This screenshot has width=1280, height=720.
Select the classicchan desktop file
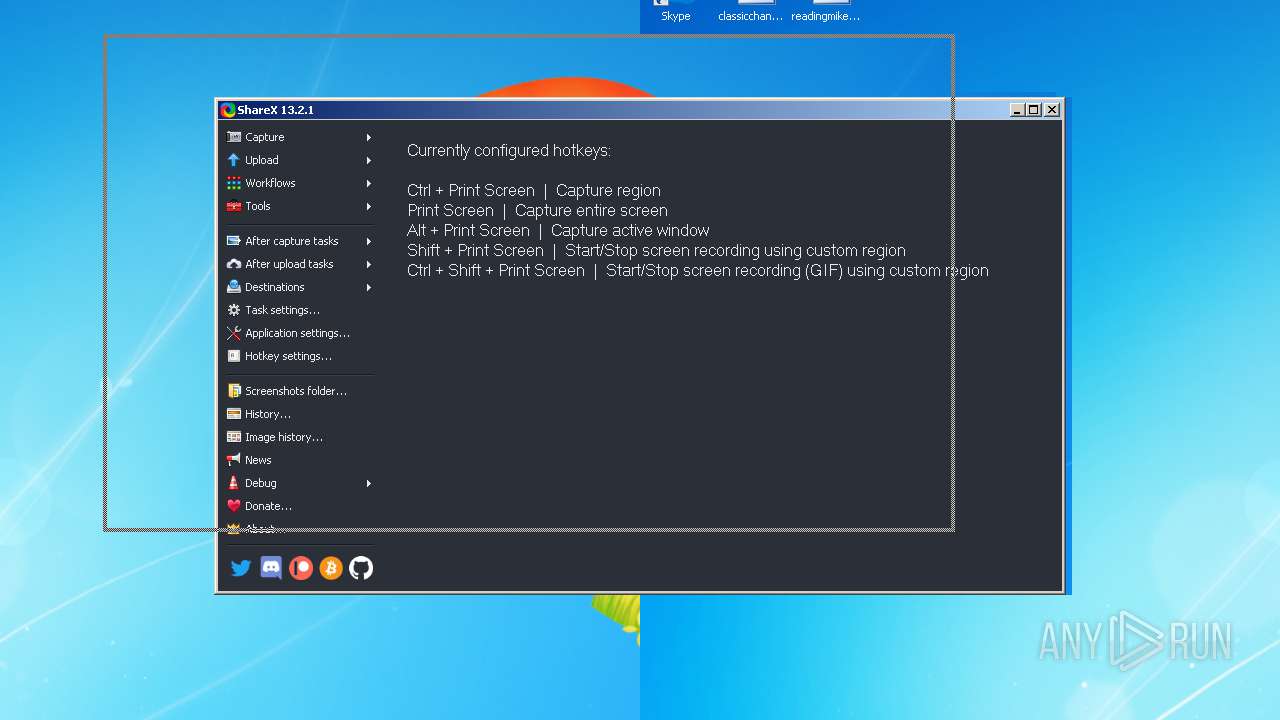tap(750, 11)
